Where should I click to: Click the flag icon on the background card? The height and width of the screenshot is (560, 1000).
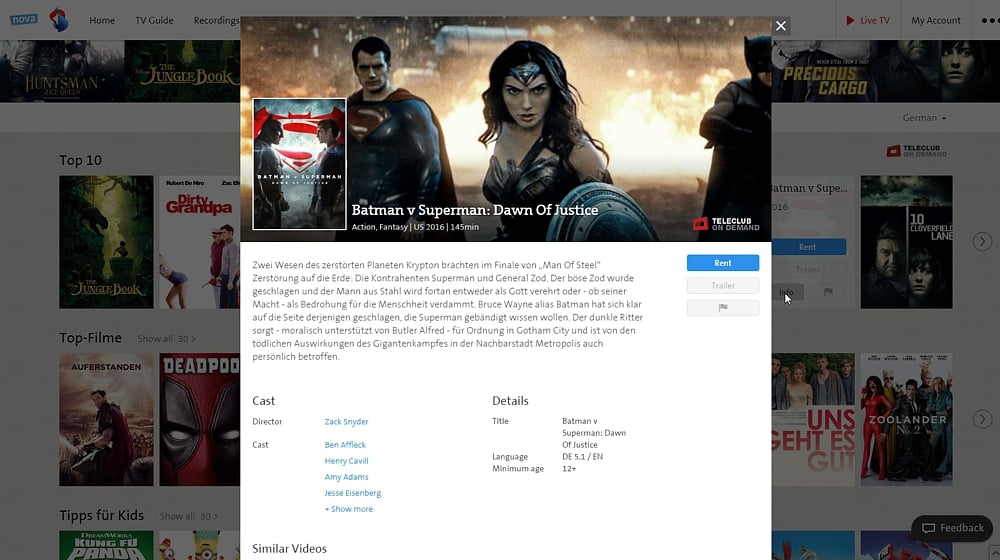[828, 291]
